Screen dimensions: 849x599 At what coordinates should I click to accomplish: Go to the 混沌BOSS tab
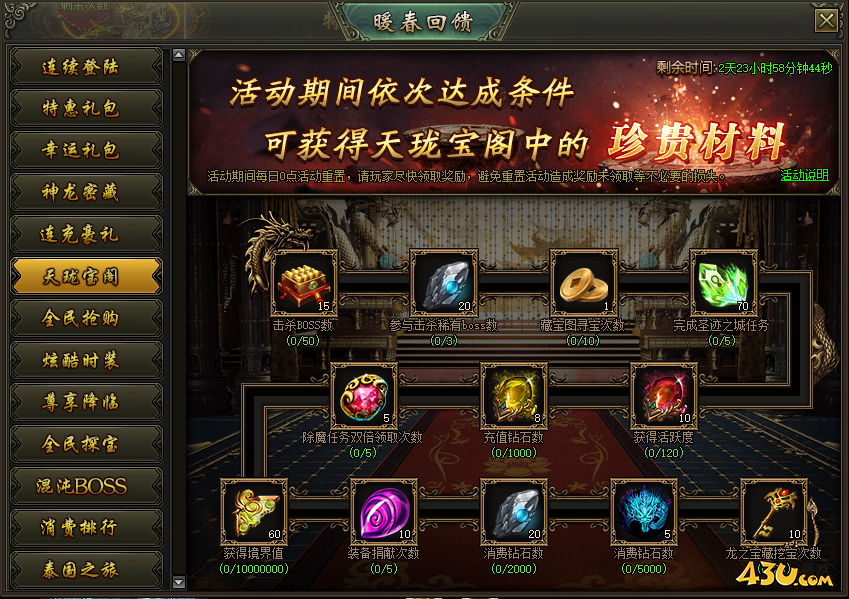(x=86, y=486)
